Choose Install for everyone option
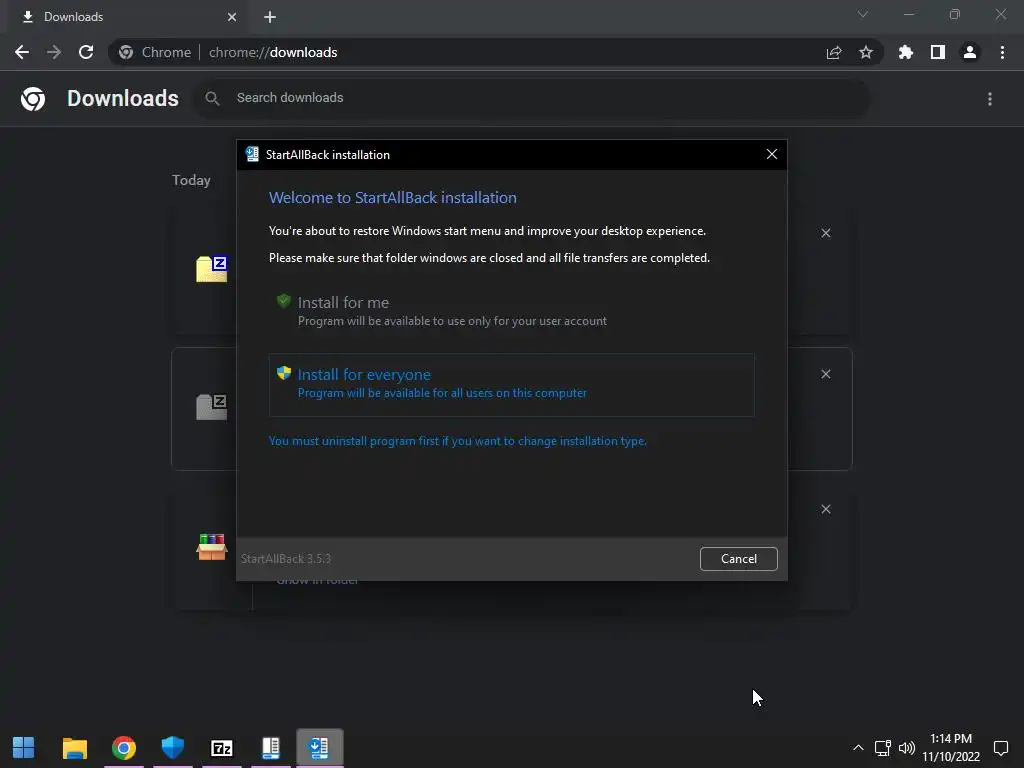This screenshot has width=1024, height=768. tap(511, 385)
